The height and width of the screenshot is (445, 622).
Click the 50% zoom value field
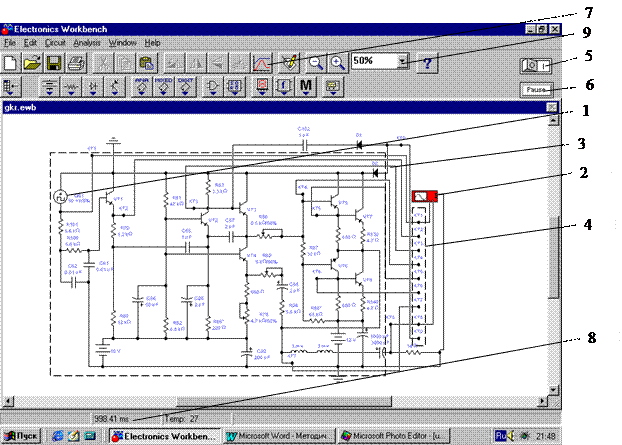374,61
